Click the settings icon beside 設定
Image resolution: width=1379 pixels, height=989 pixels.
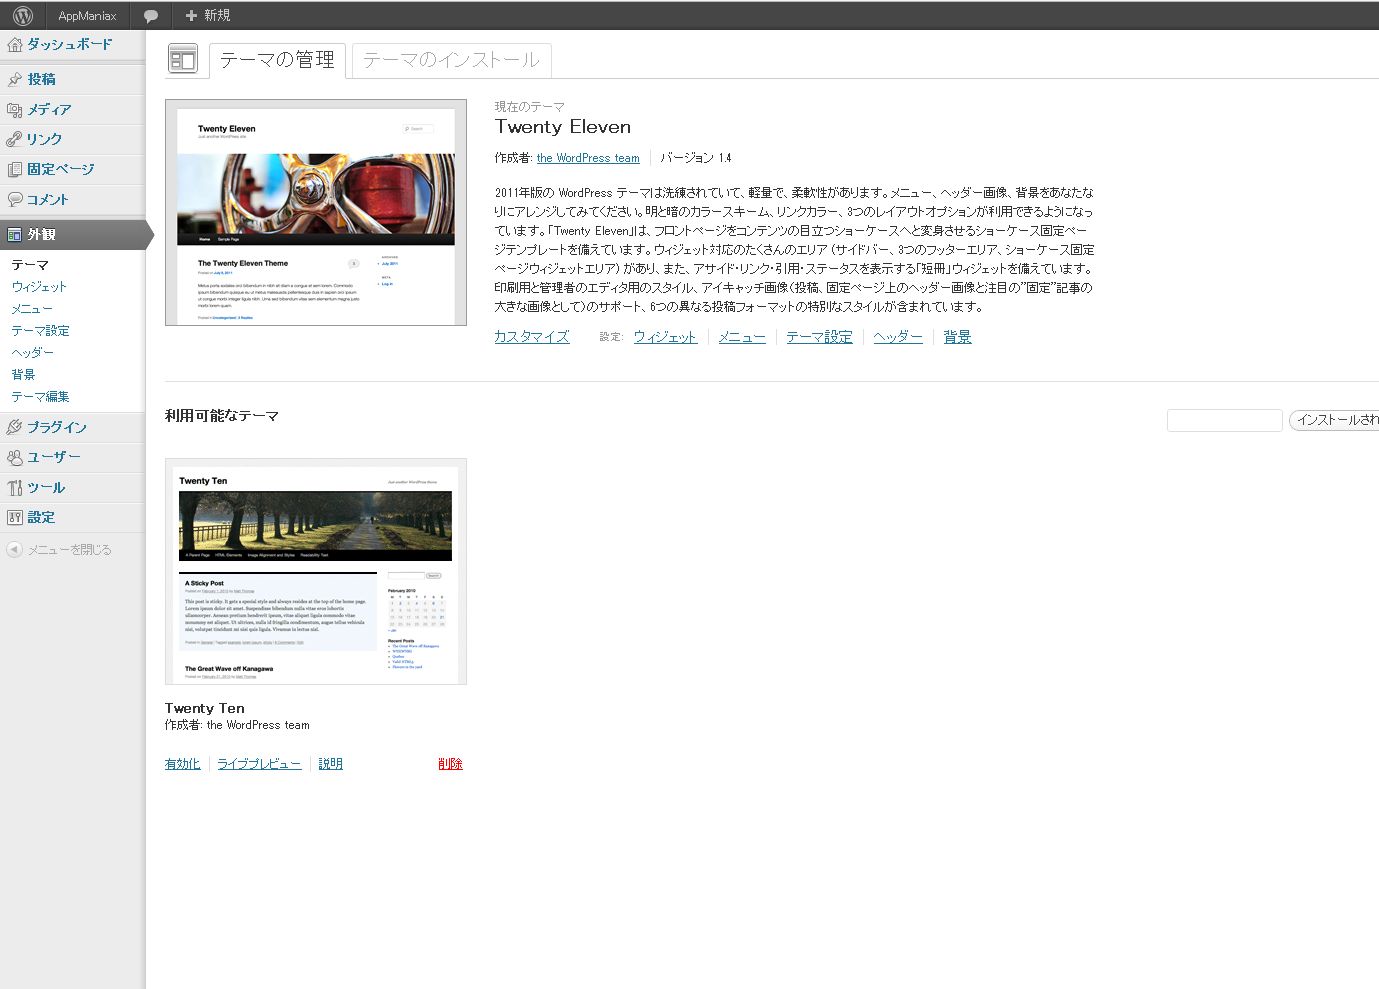point(14,517)
